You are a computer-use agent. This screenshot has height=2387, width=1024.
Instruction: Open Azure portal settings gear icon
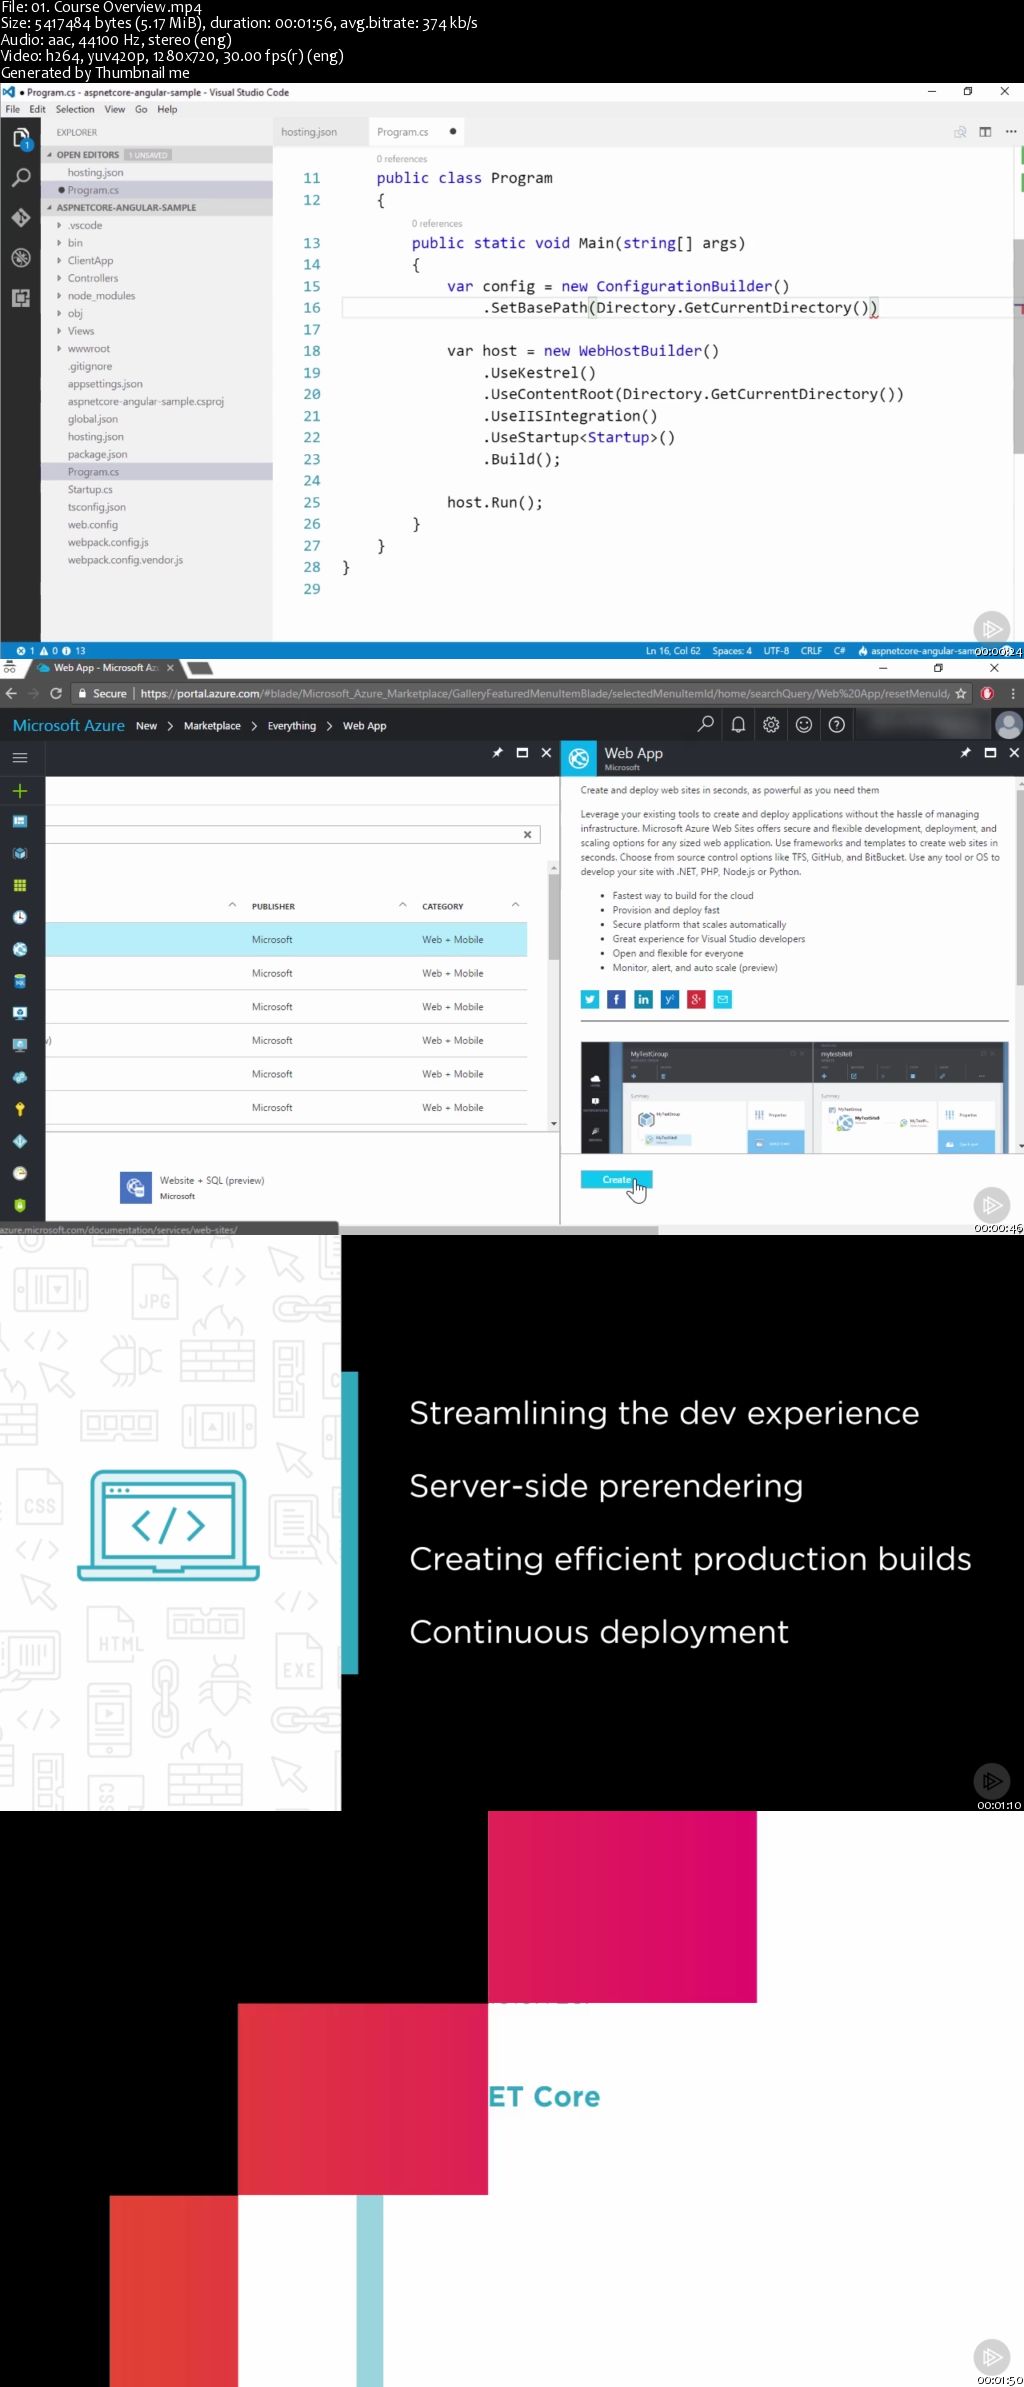(771, 725)
